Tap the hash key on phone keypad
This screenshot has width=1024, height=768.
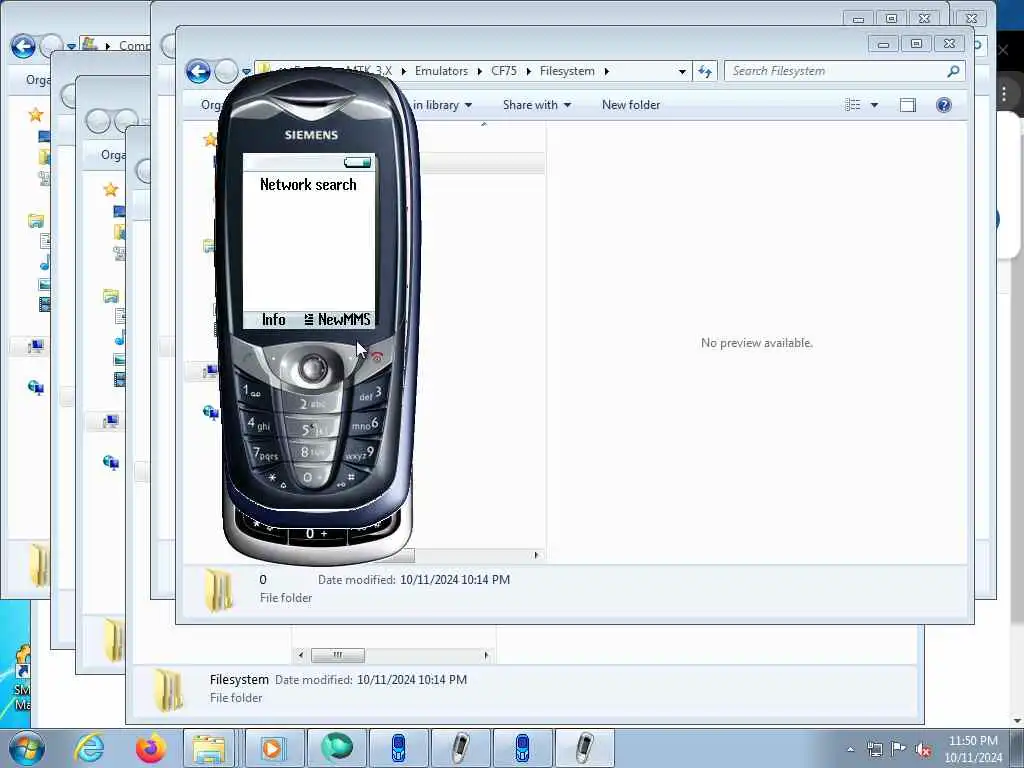tap(346, 480)
